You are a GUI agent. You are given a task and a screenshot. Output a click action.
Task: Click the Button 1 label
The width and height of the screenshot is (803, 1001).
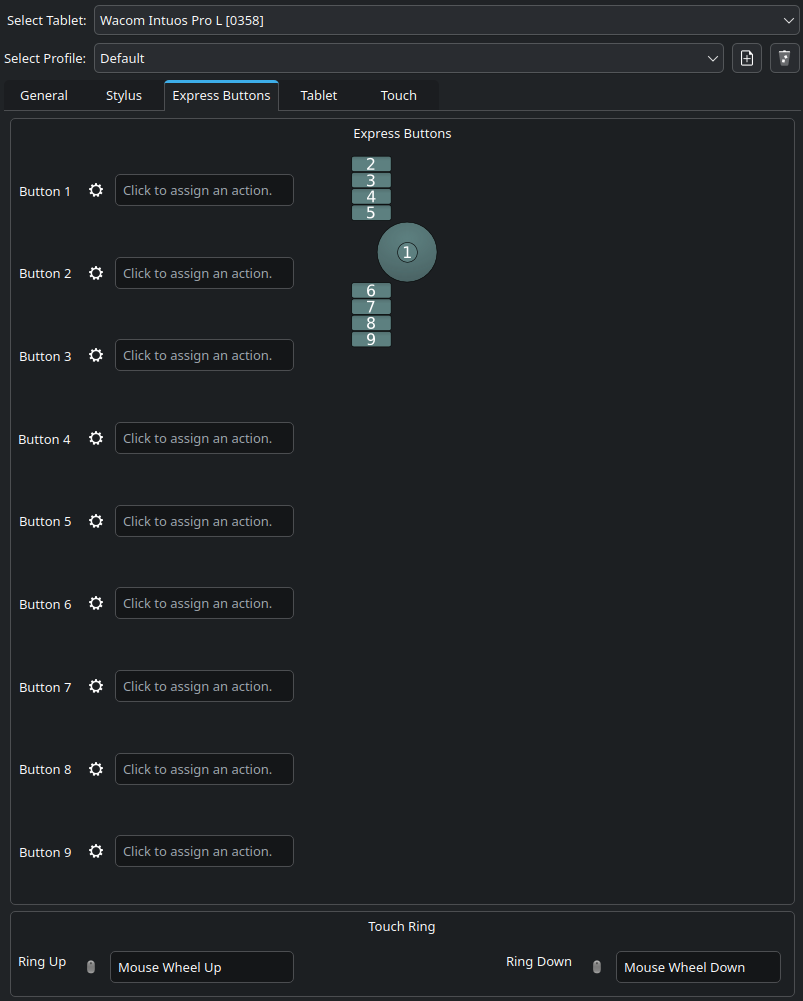(x=45, y=191)
